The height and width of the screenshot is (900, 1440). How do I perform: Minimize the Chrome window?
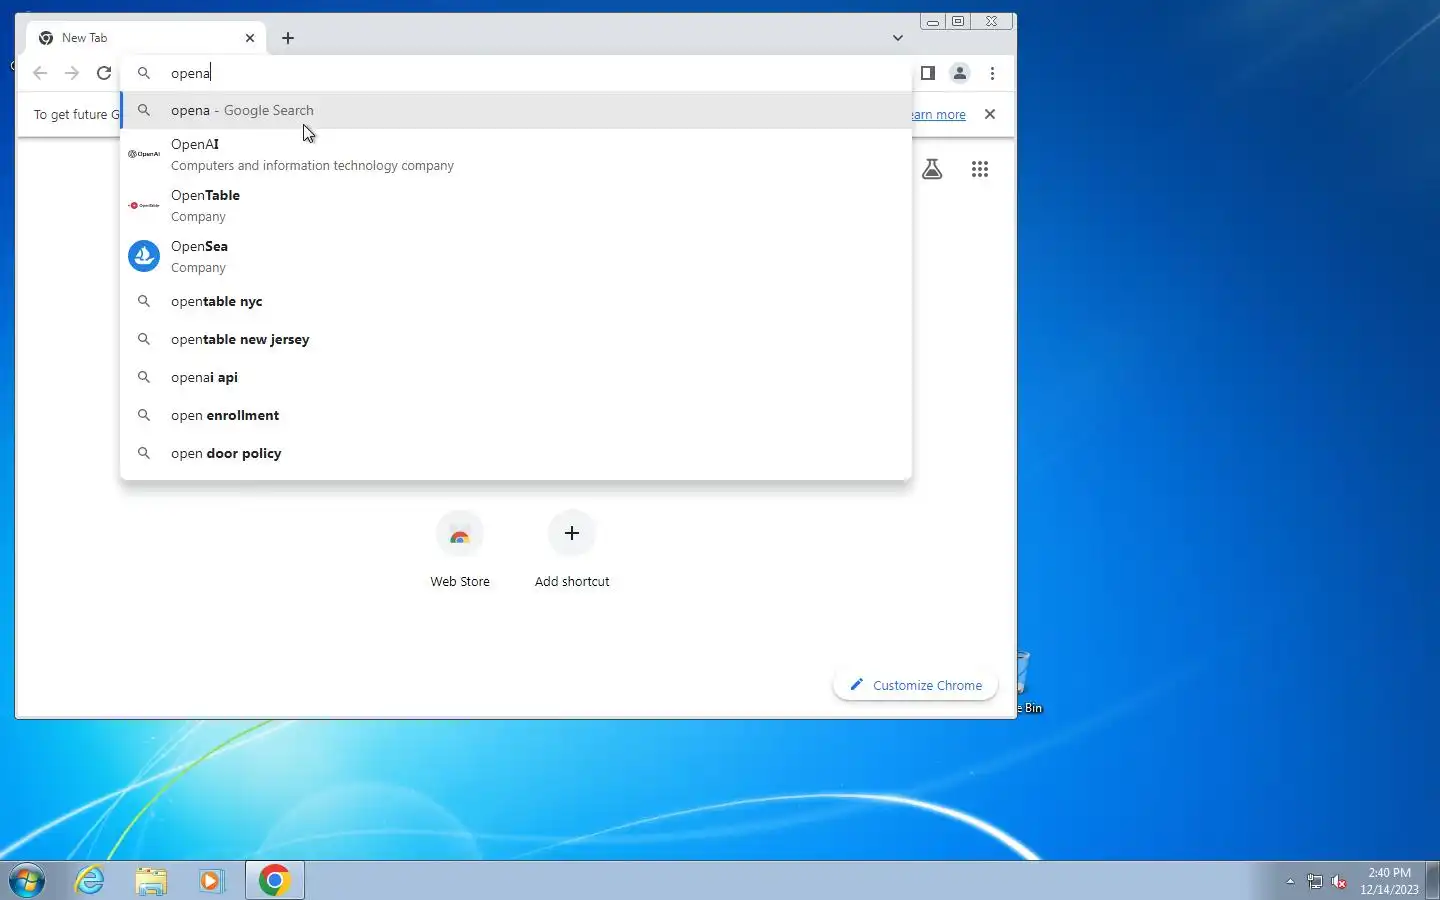pyautogui.click(x=932, y=21)
